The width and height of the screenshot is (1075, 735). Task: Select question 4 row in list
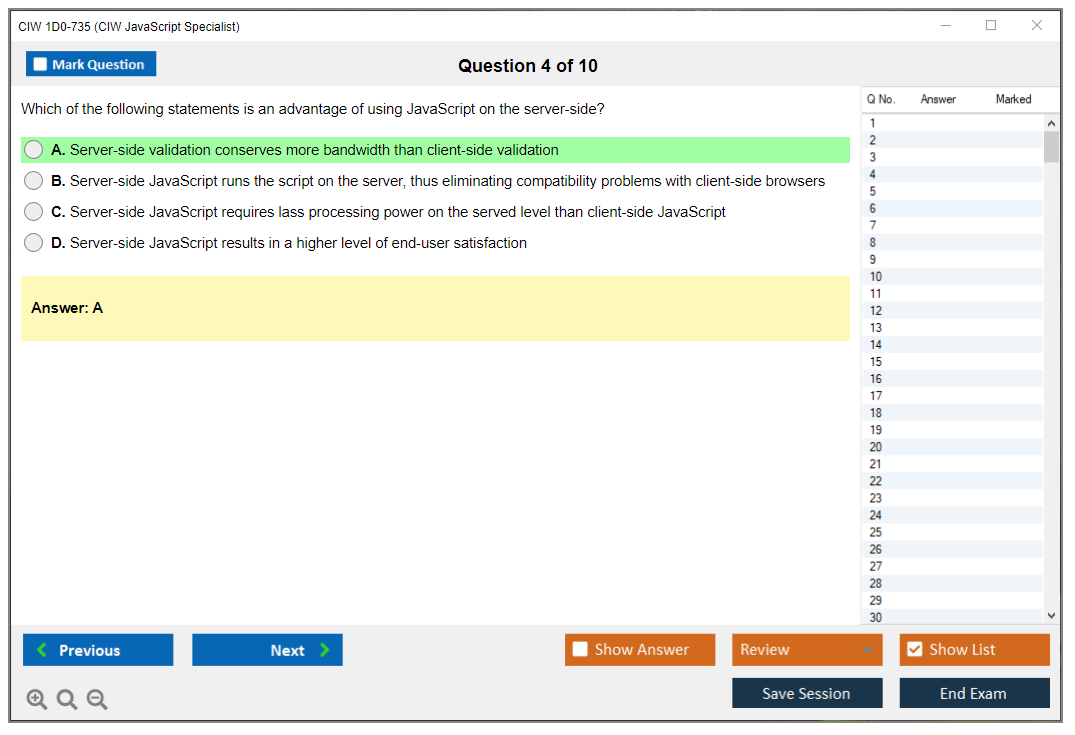point(873,174)
